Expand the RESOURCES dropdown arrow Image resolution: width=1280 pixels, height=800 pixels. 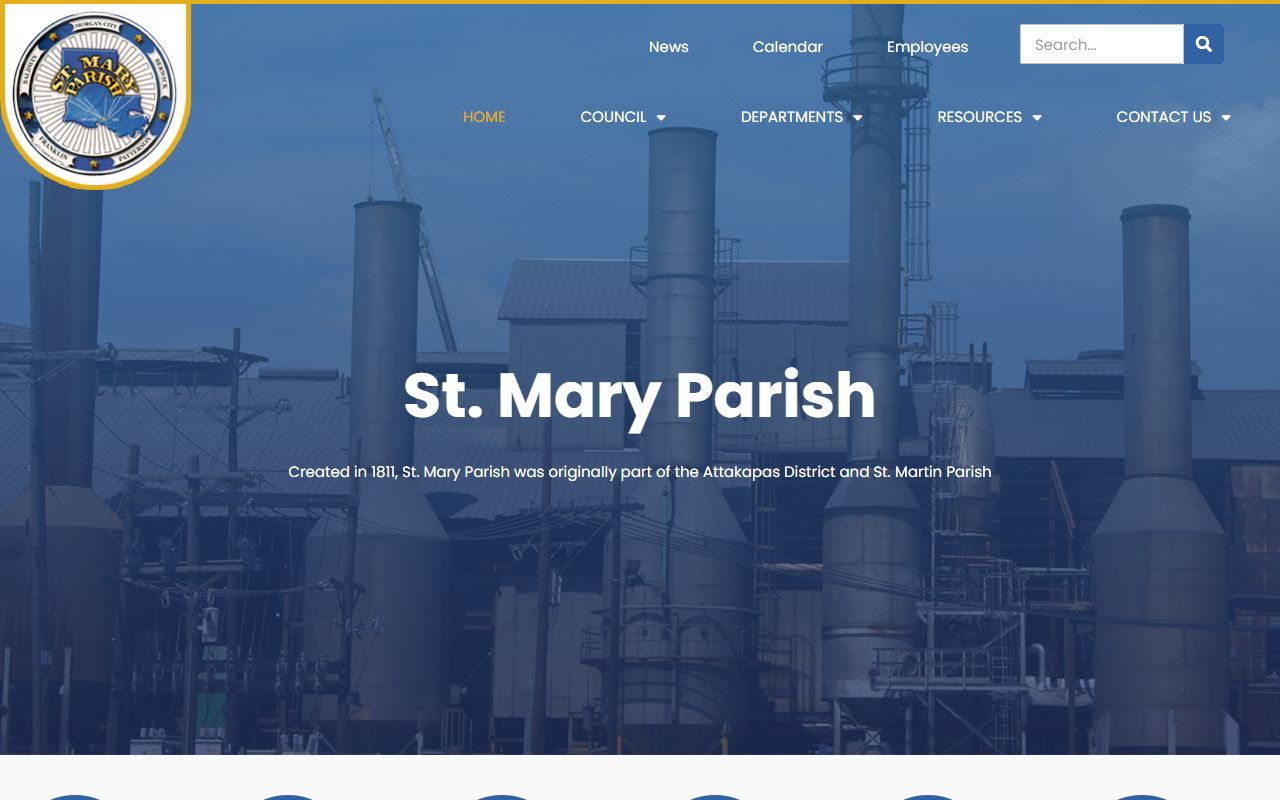pyautogui.click(x=1037, y=118)
